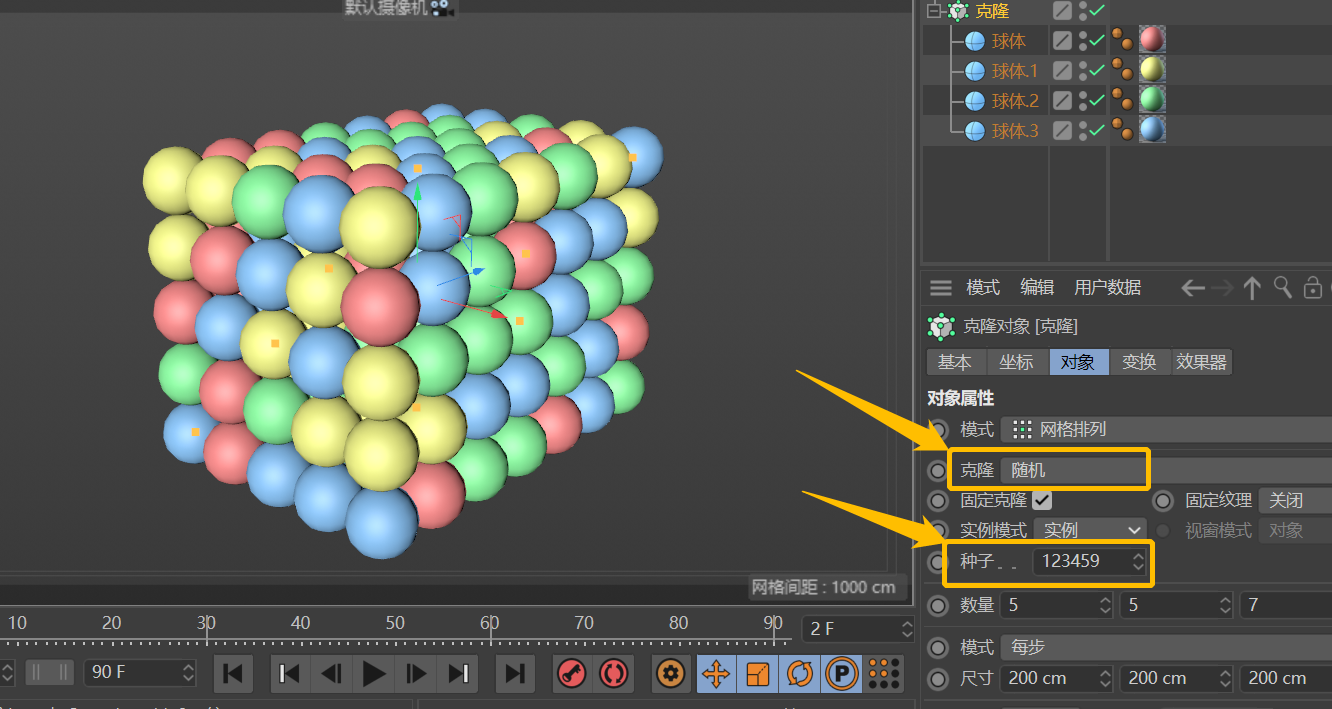Select the 球体.3 object in the tree
The height and width of the screenshot is (709, 1332).
[1015, 131]
